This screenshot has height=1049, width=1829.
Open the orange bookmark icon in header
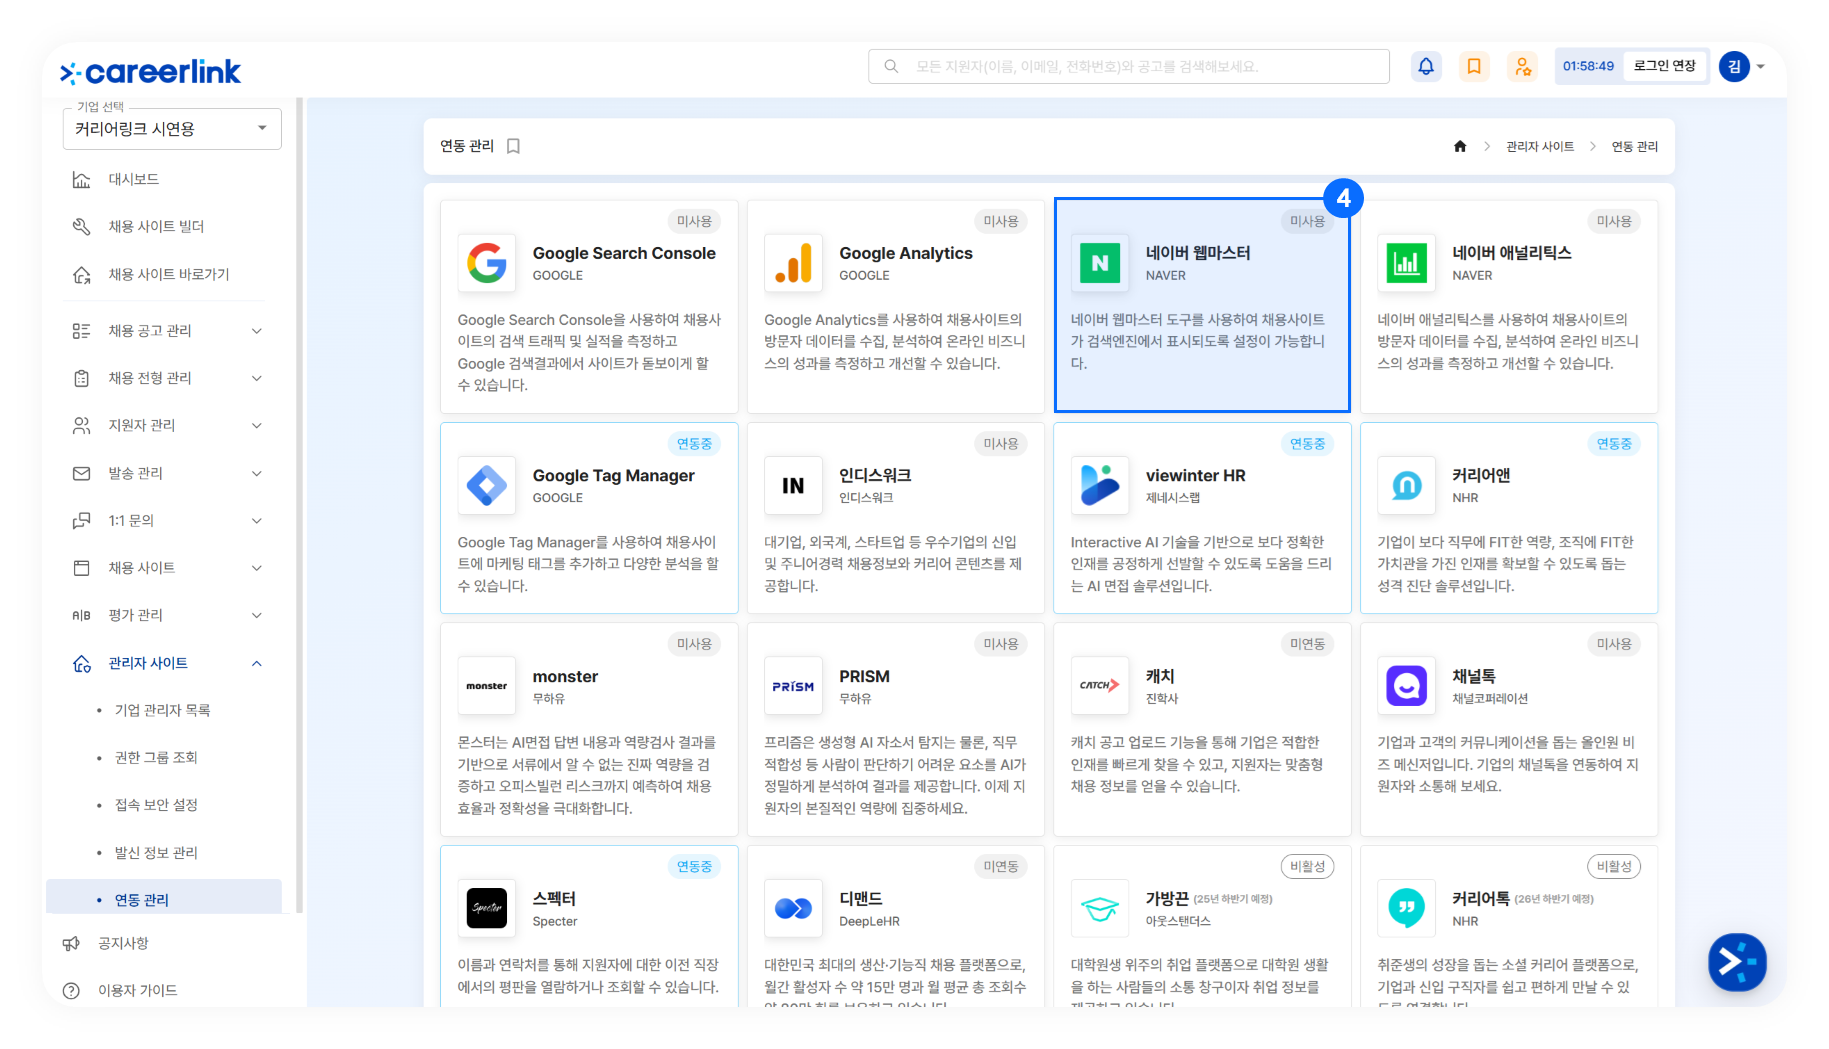pyautogui.click(x=1474, y=66)
